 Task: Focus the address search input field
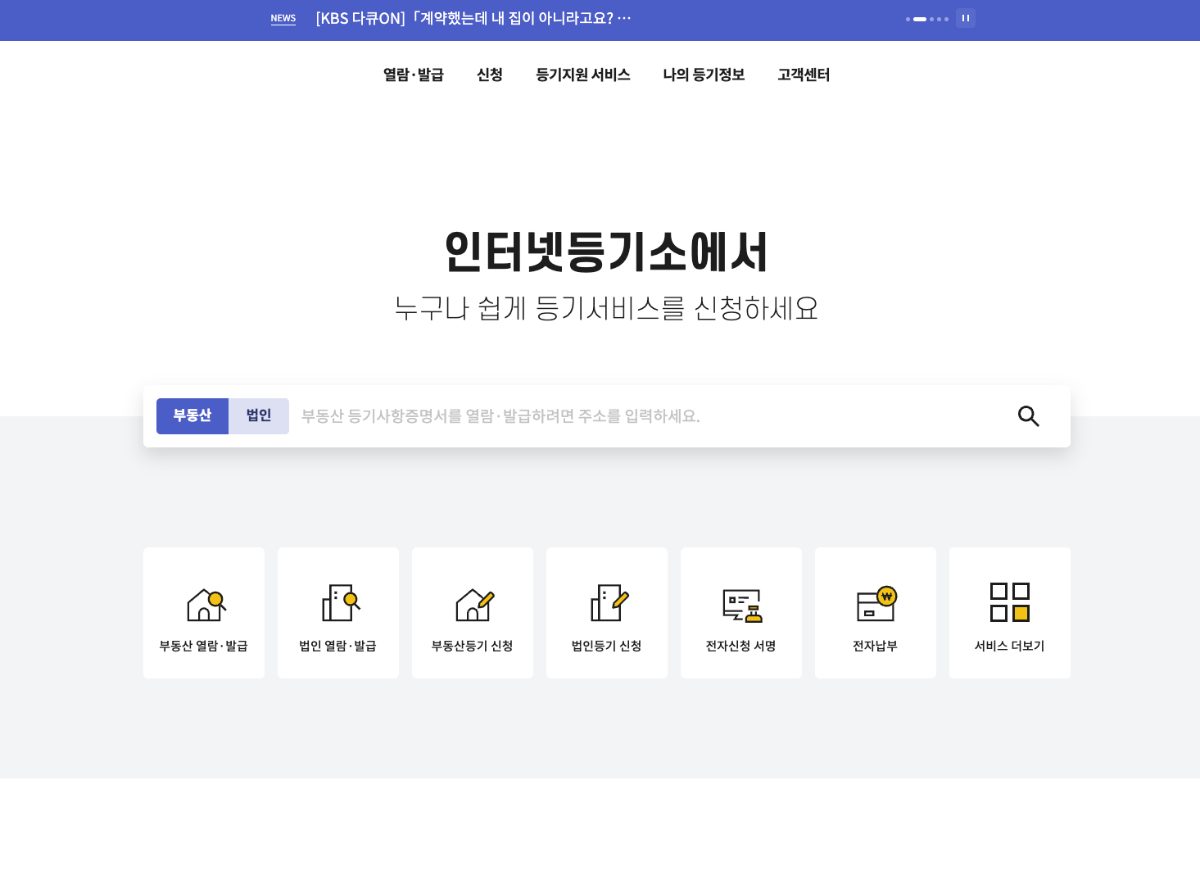tap(650, 416)
